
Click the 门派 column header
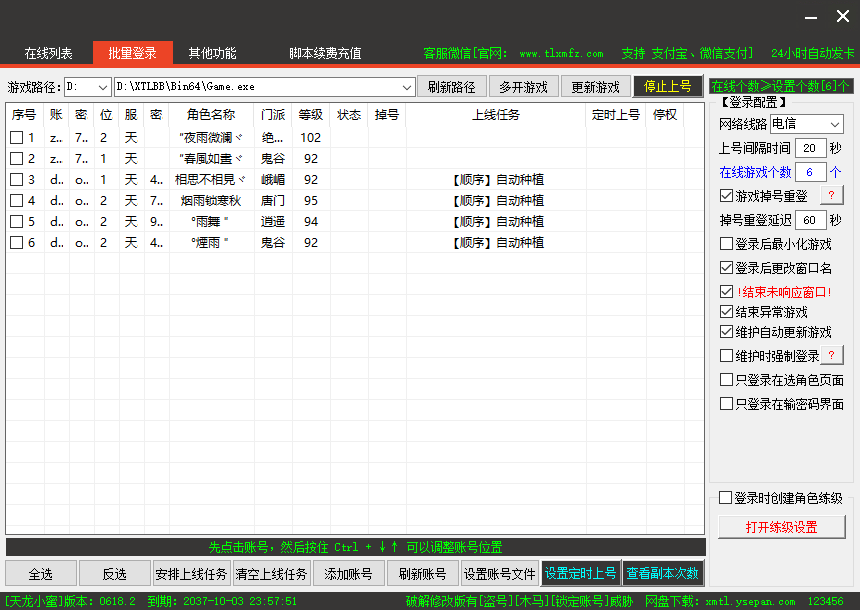coord(273,115)
